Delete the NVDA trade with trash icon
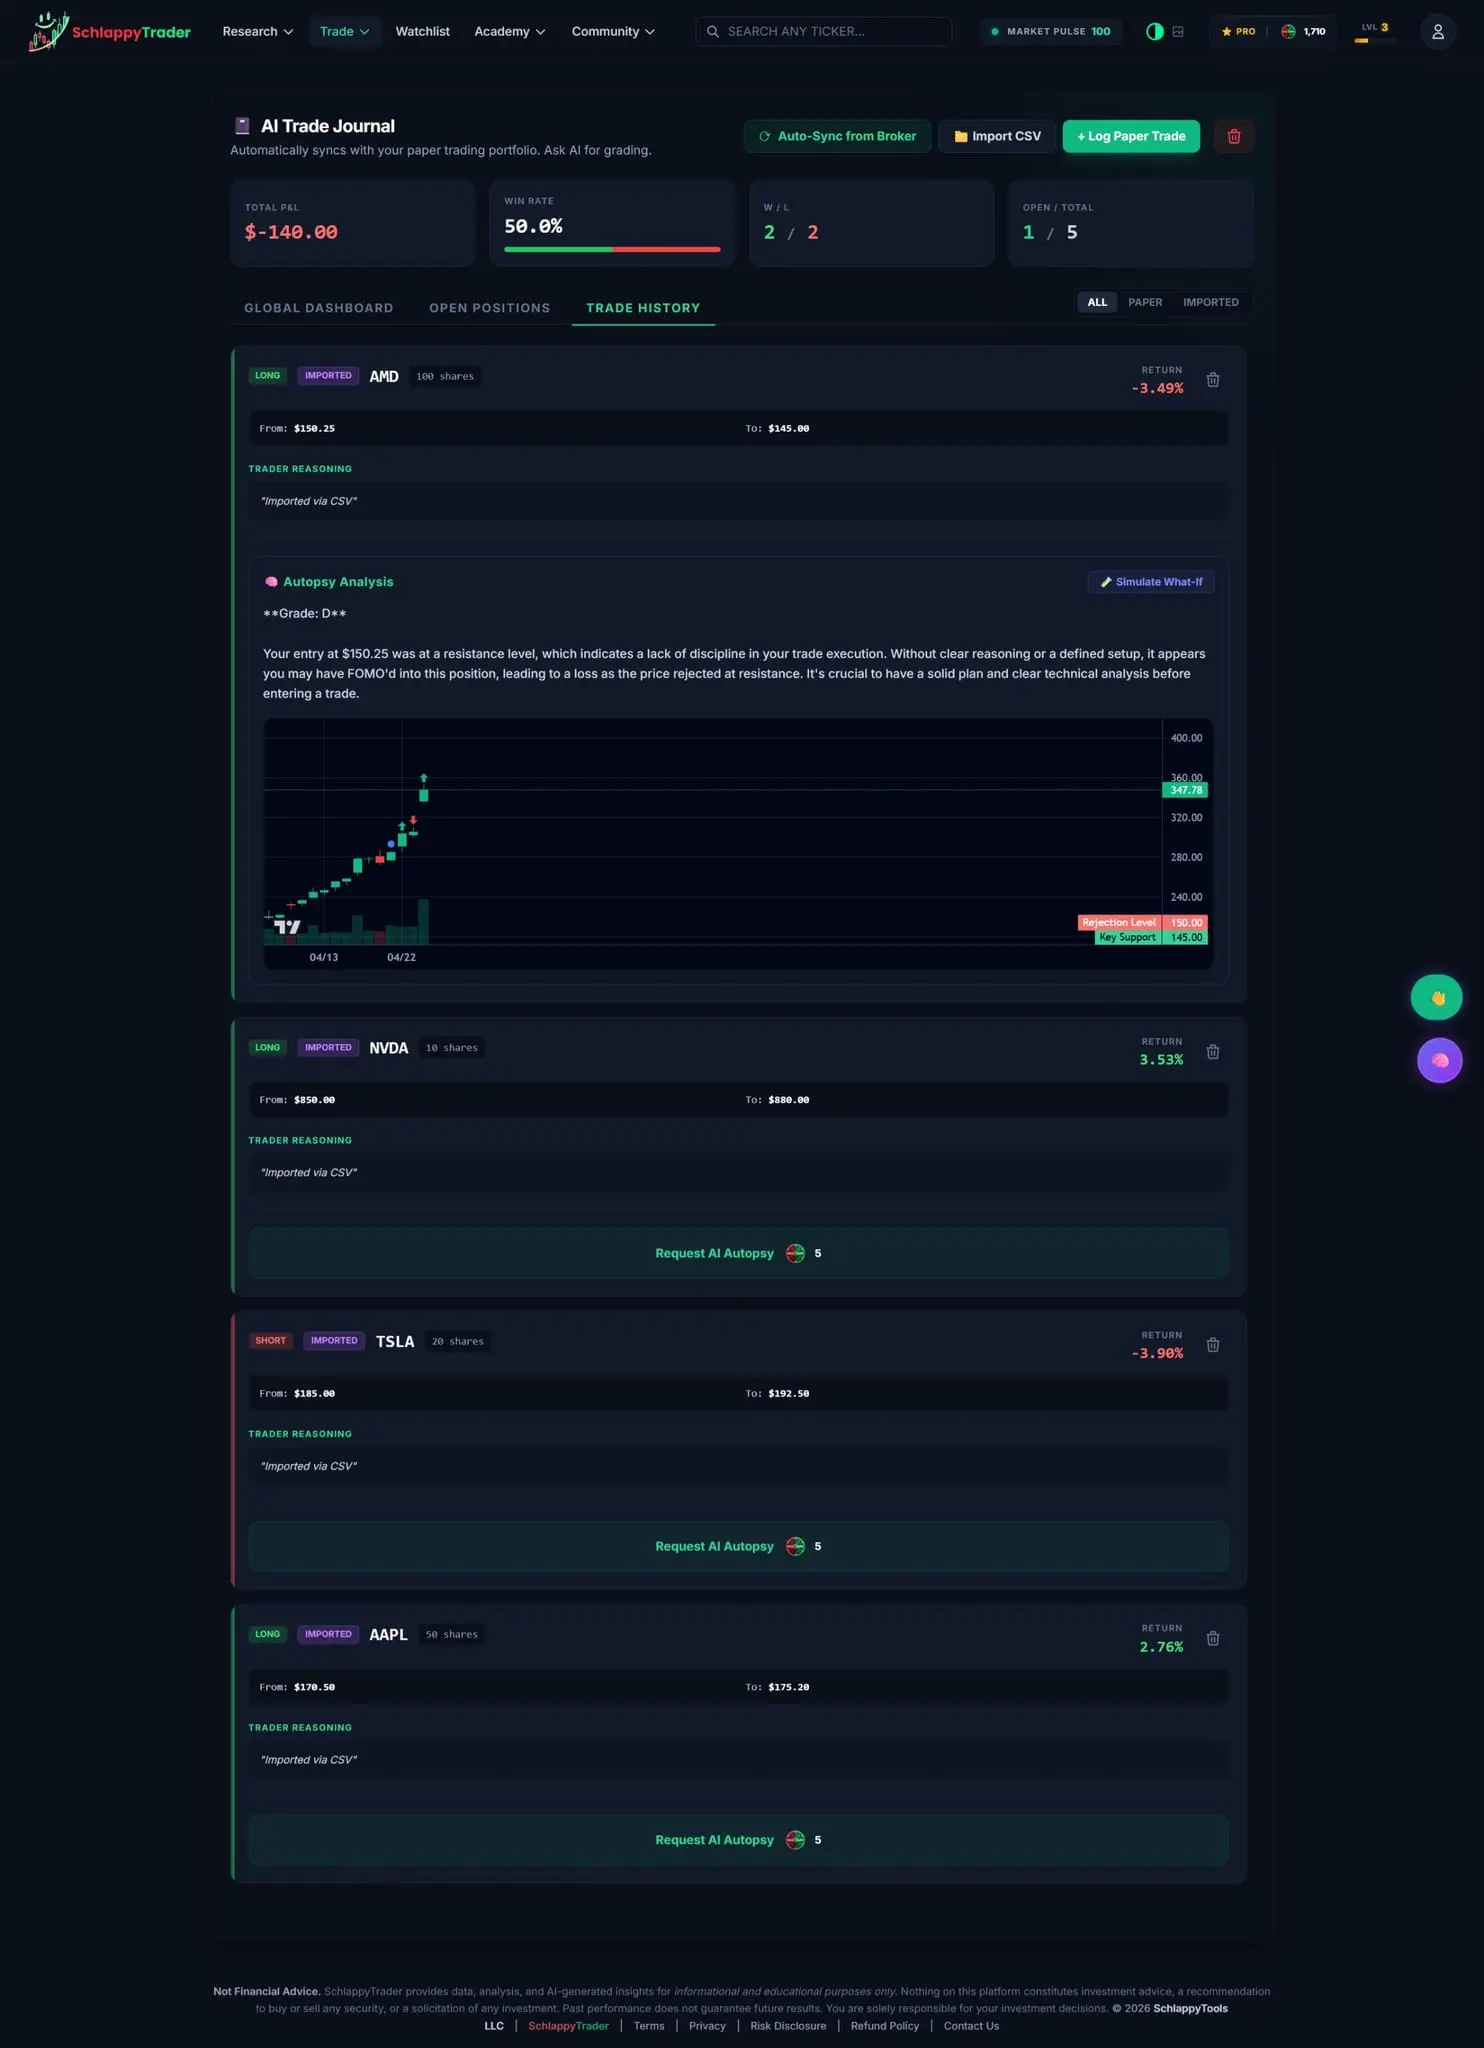The height and width of the screenshot is (2048, 1484). pos(1213,1052)
